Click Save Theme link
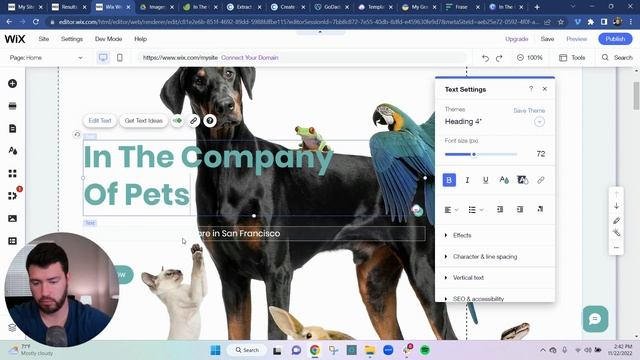640x360 pixels. [529, 111]
